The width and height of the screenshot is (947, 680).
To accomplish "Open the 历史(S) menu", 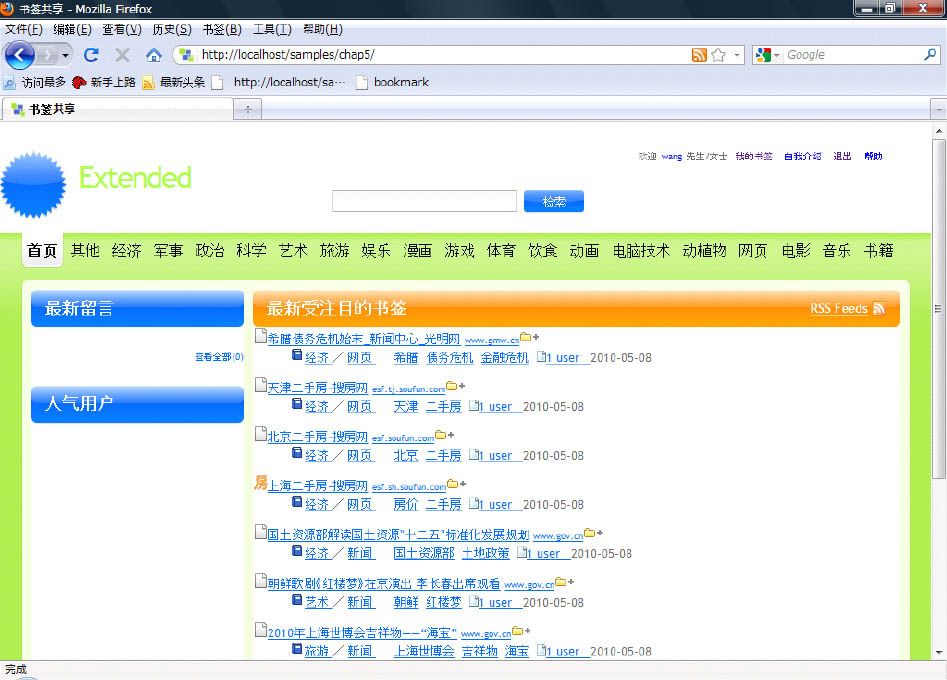I will tap(172, 29).
